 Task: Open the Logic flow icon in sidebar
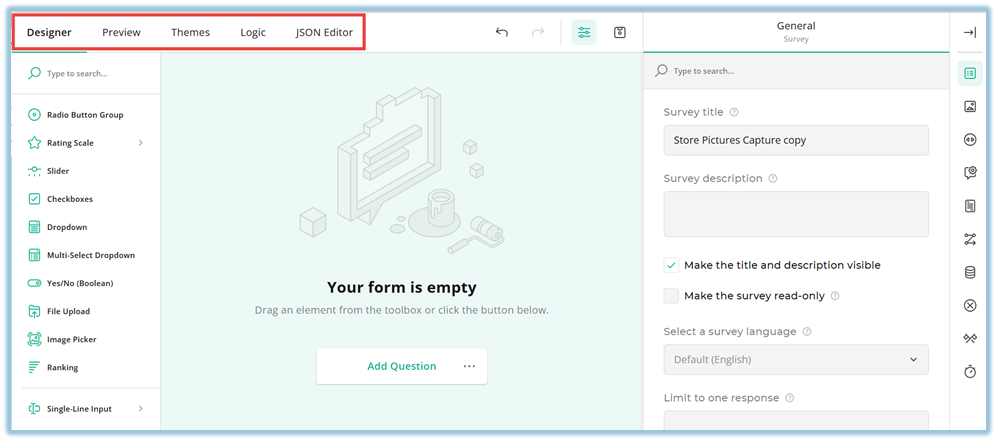pos(969,239)
